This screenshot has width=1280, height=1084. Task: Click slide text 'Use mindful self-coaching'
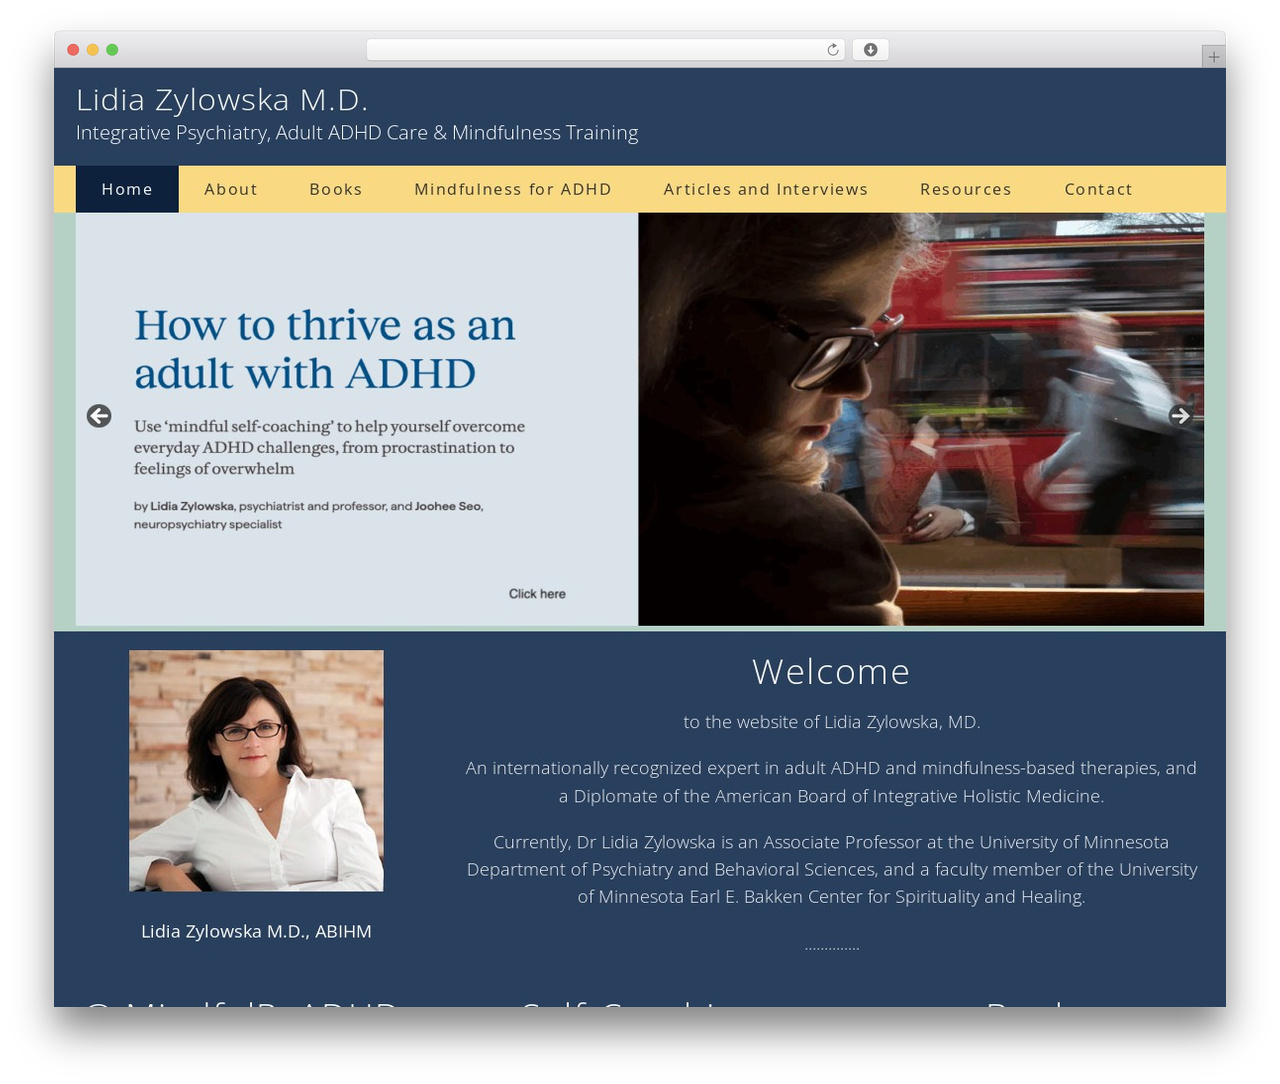pyautogui.click(x=329, y=448)
